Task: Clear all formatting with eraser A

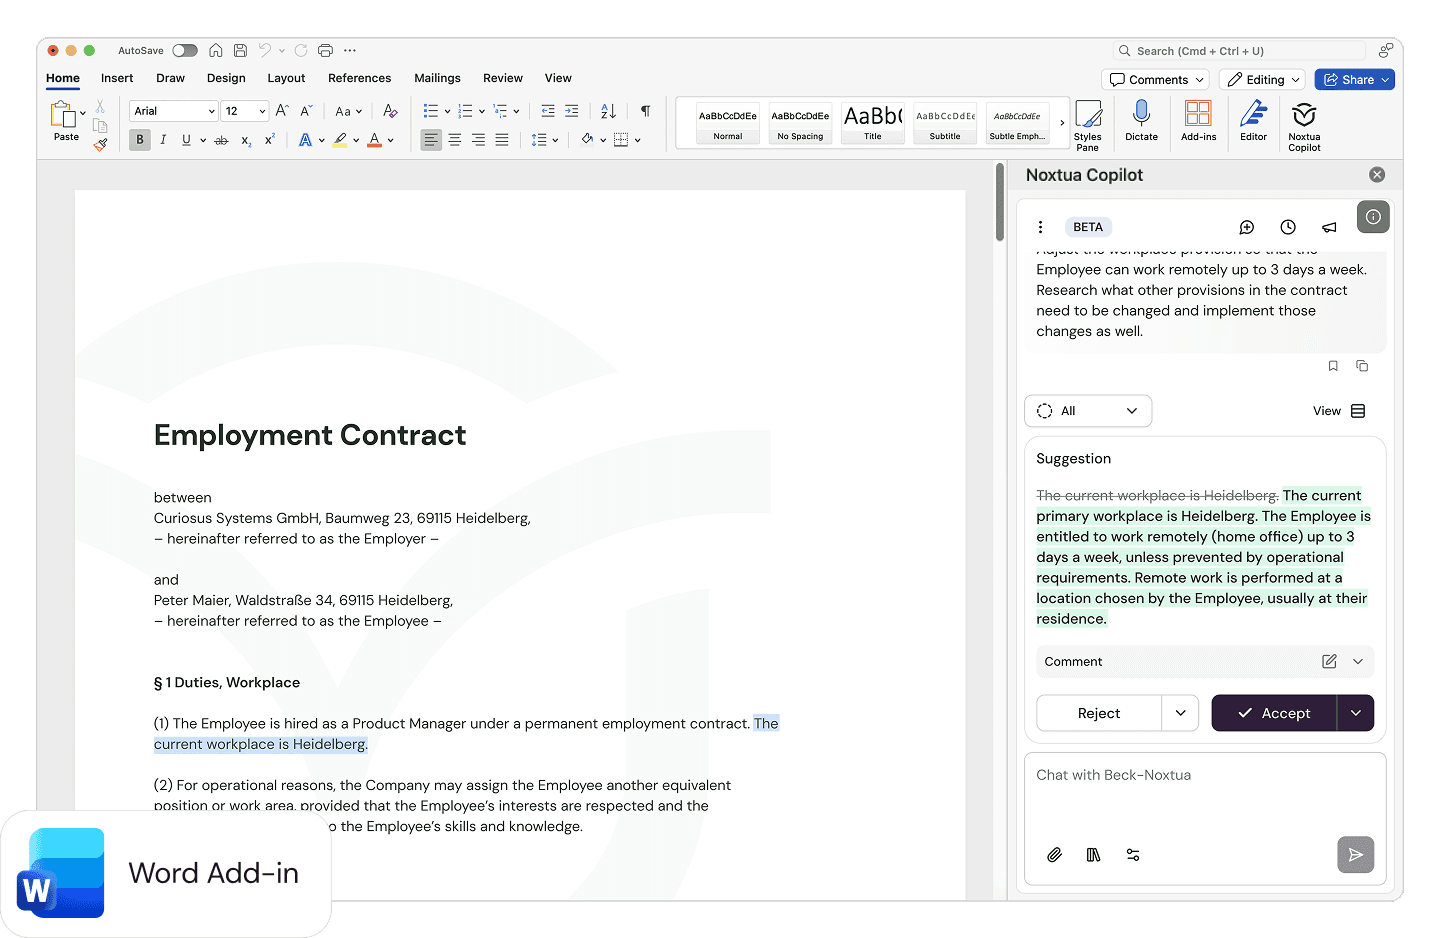Action: click(390, 111)
